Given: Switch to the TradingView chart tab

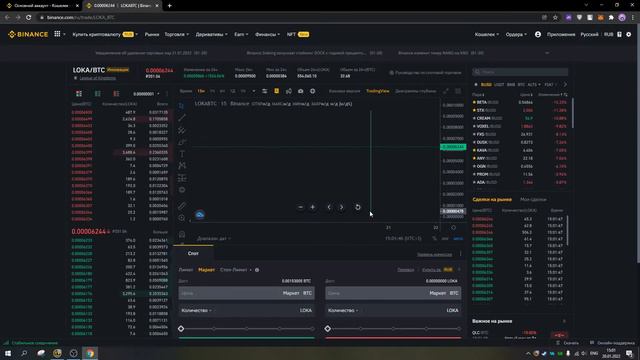Looking at the screenshot, I should click(x=378, y=91).
